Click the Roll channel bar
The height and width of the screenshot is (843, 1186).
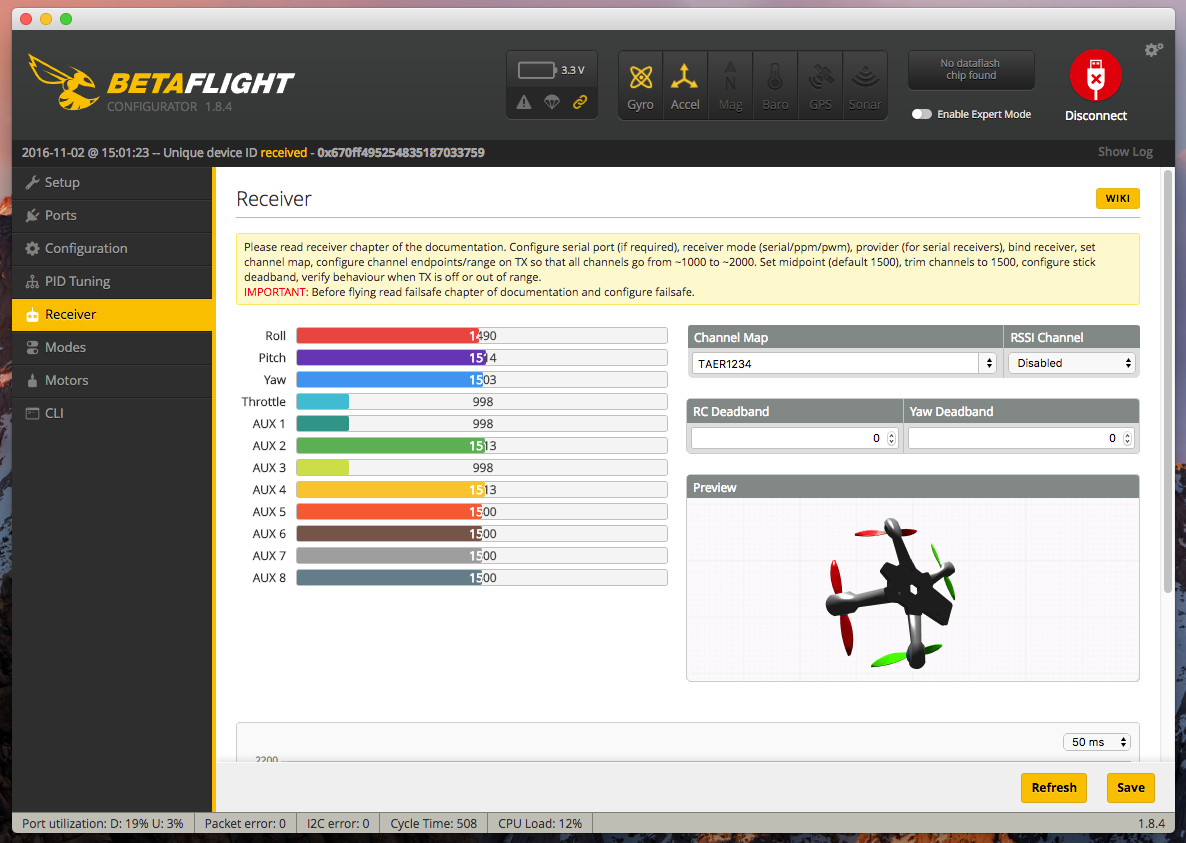click(482, 336)
